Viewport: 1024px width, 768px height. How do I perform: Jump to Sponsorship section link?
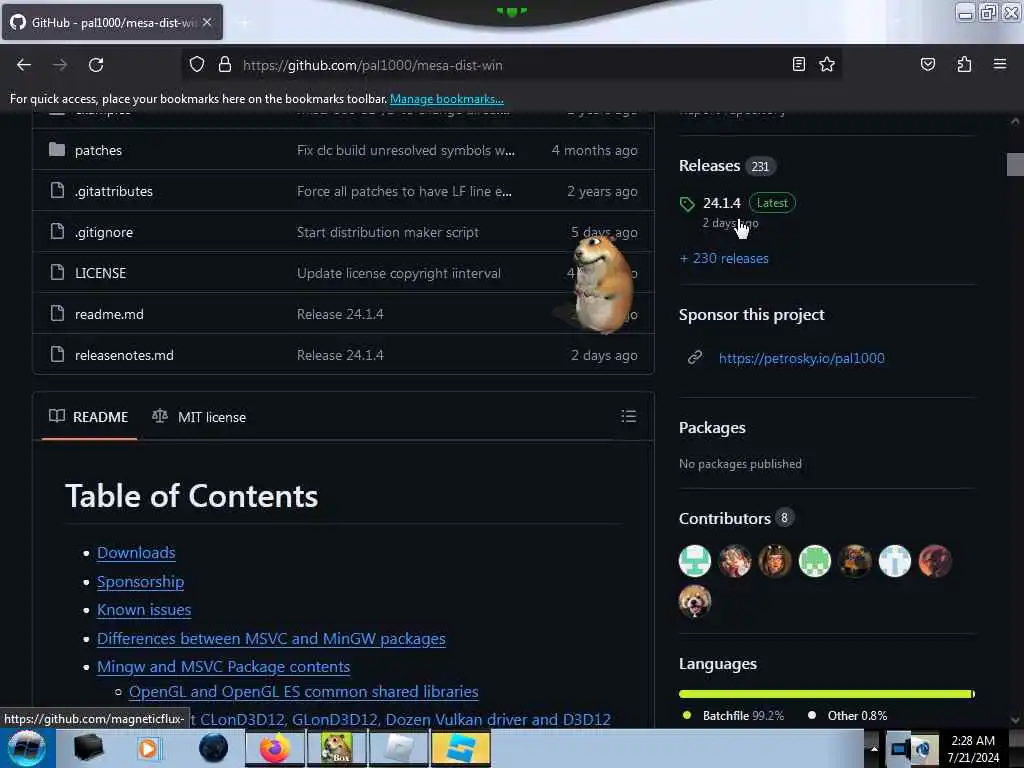pos(140,581)
